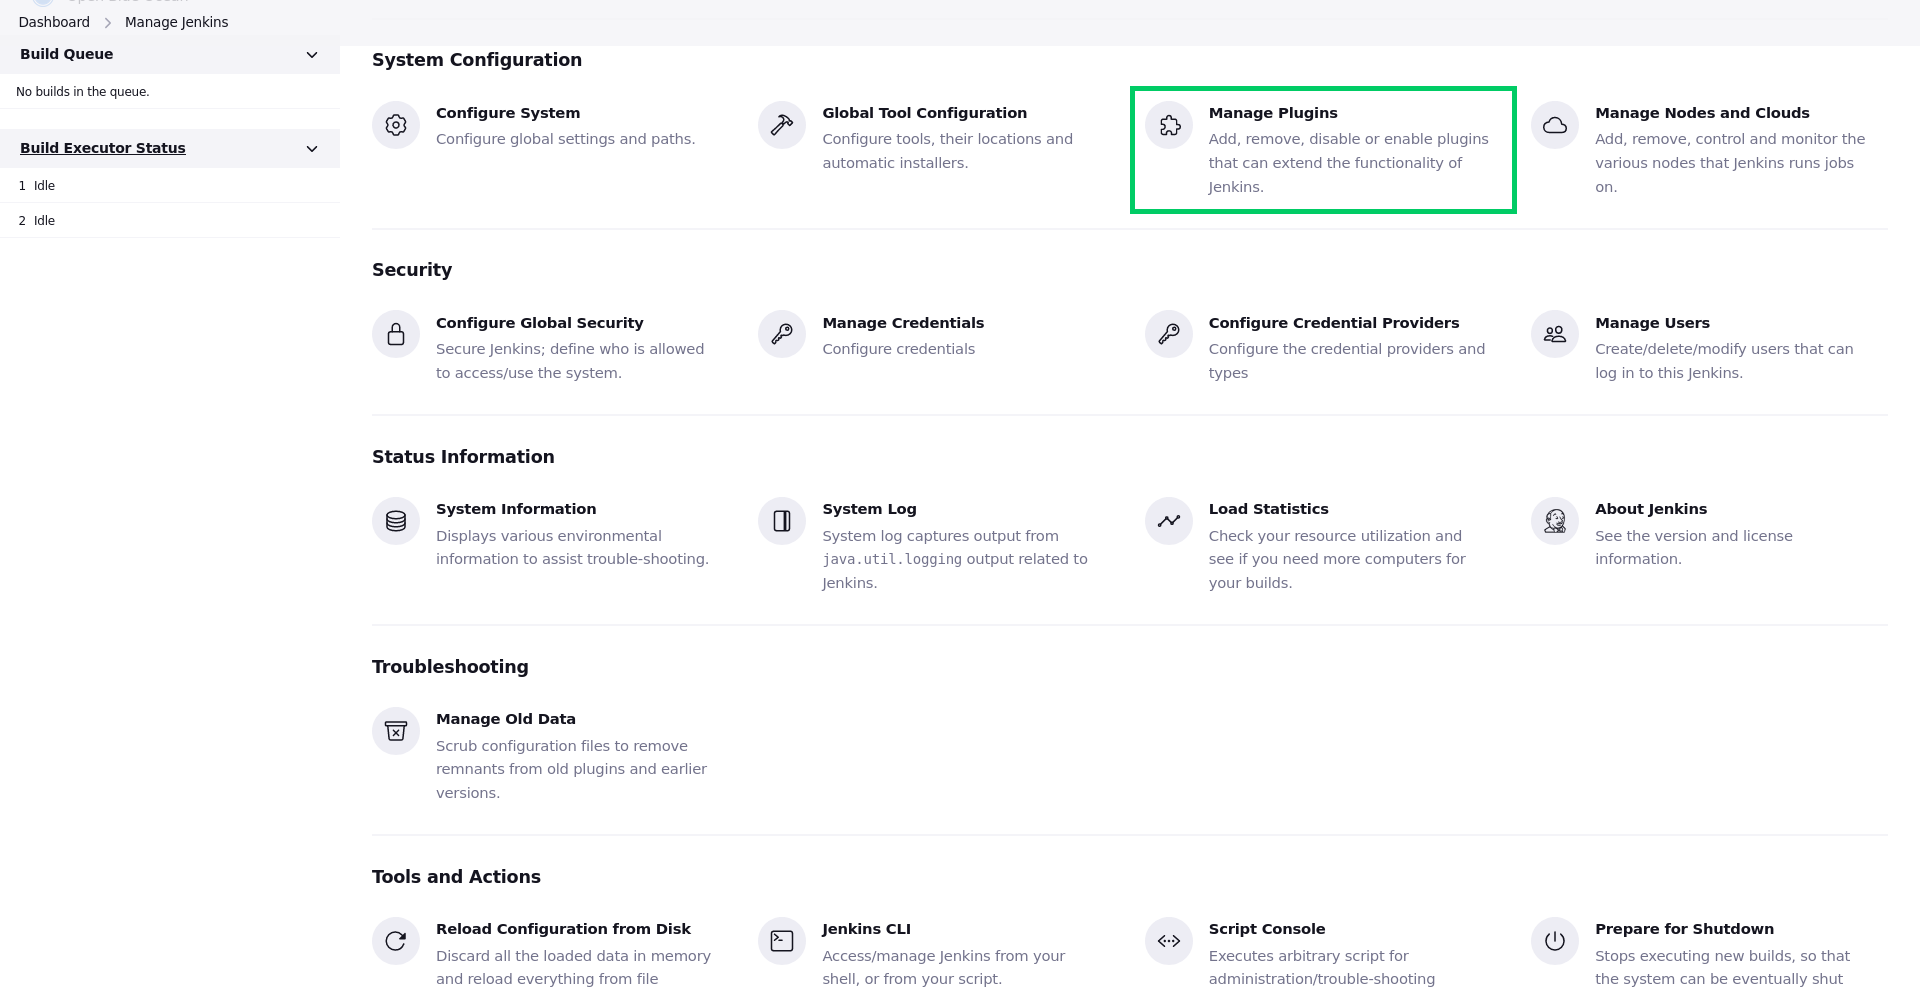
Task: Click the Configure System gear icon
Action: click(x=396, y=125)
